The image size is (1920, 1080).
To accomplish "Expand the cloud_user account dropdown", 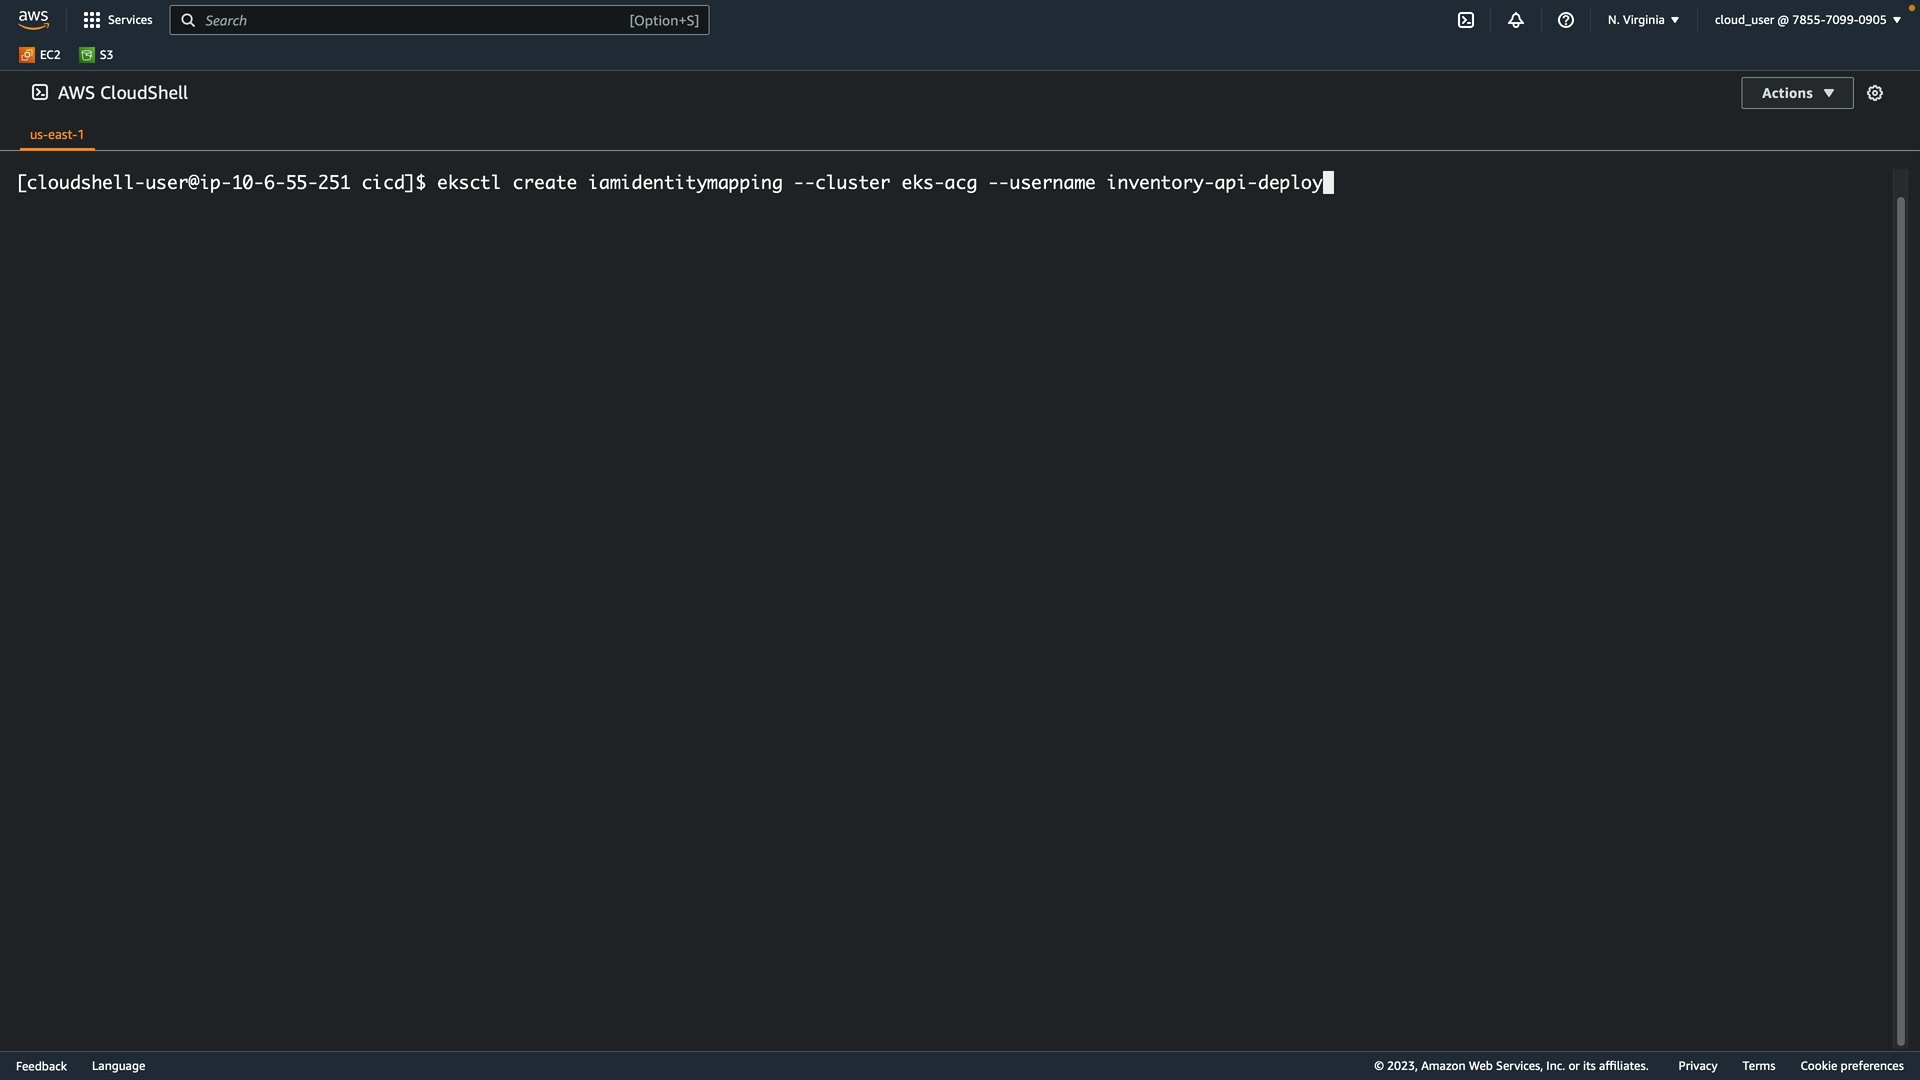I will pos(1807,20).
